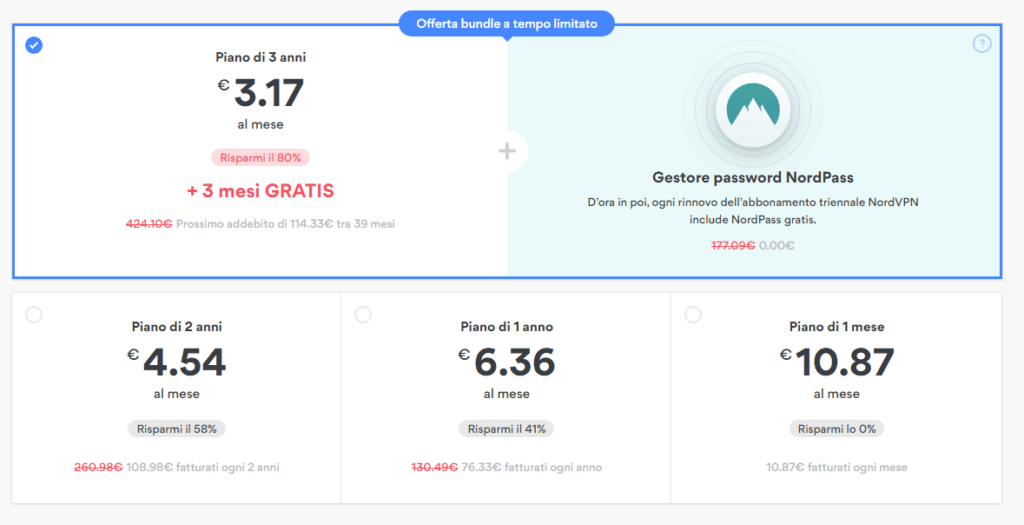Open the question mark help icon
The height and width of the screenshot is (525, 1024).
pos(982,44)
